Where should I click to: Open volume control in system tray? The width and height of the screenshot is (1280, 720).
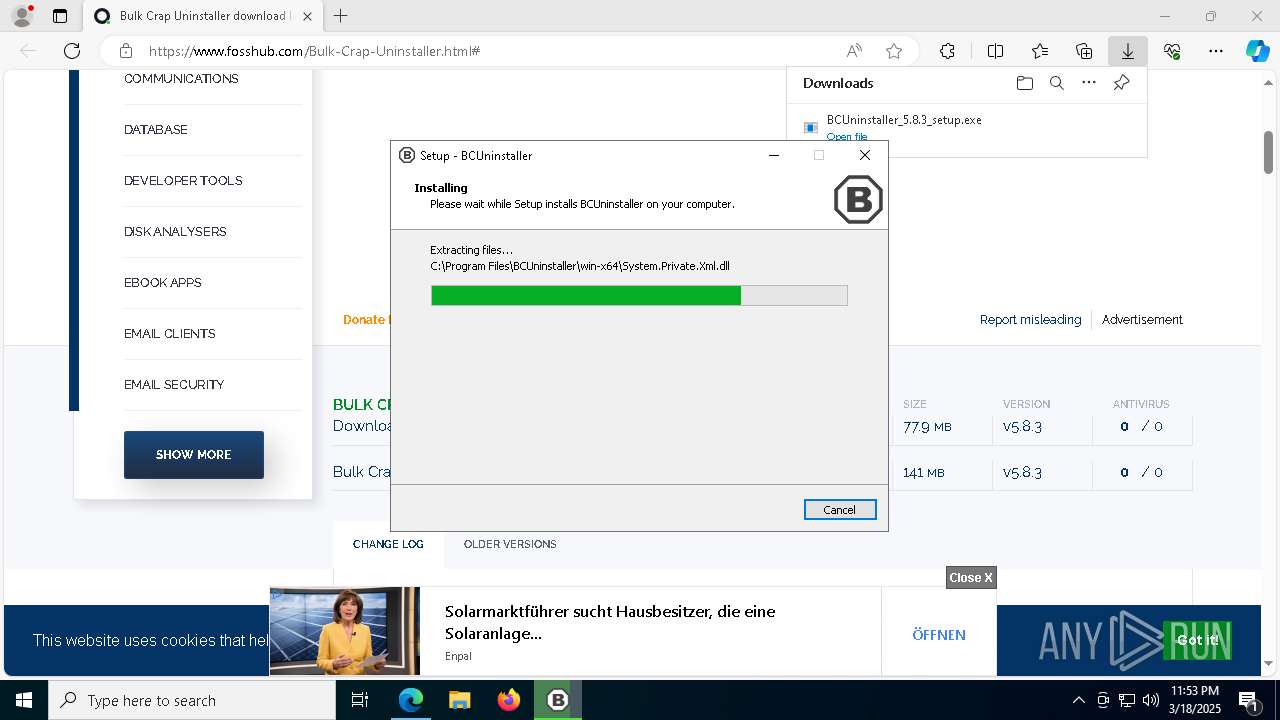click(x=1151, y=700)
